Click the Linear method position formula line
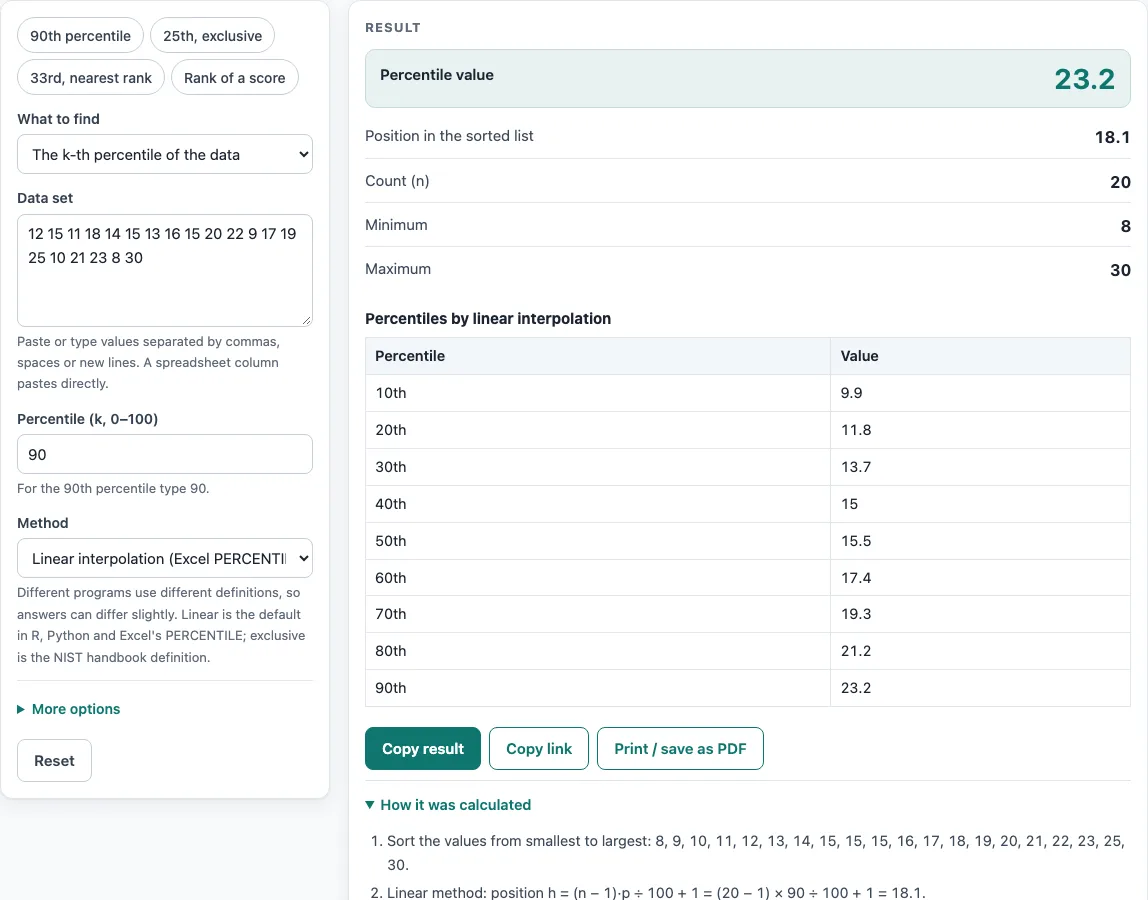This screenshot has width=1148, height=900. (656, 893)
